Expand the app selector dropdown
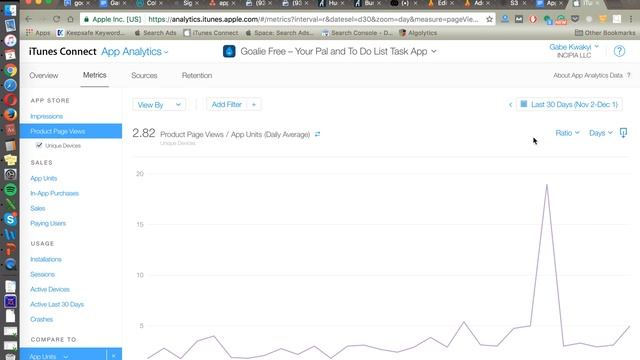640x360 pixels. click(433, 51)
